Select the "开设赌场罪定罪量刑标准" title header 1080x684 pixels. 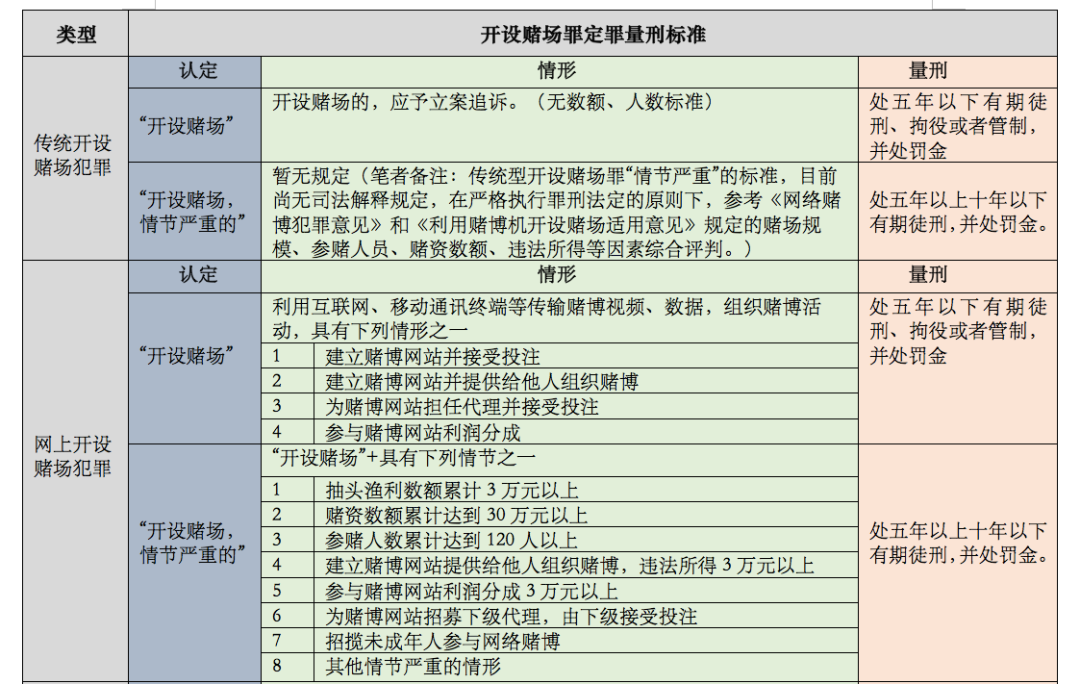pyautogui.click(x=592, y=34)
